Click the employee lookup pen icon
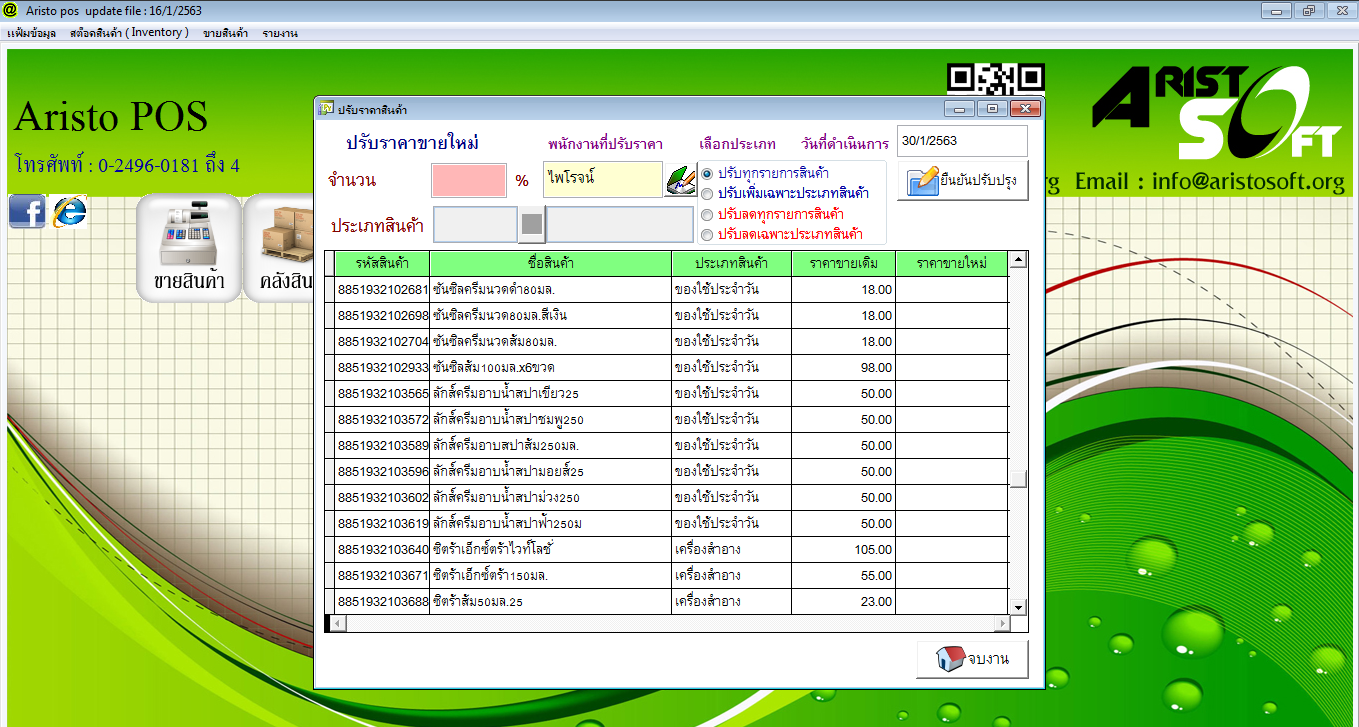 [680, 180]
